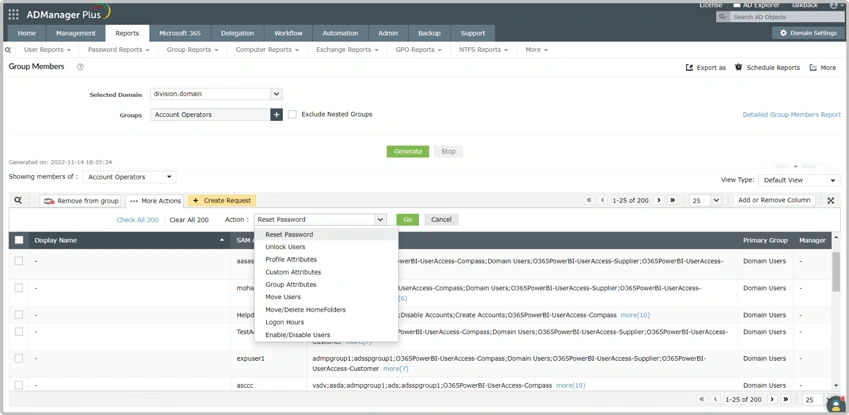The height and width of the screenshot is (415, 849).
Task: Expand the Group Reports menu
Action: 193,50
